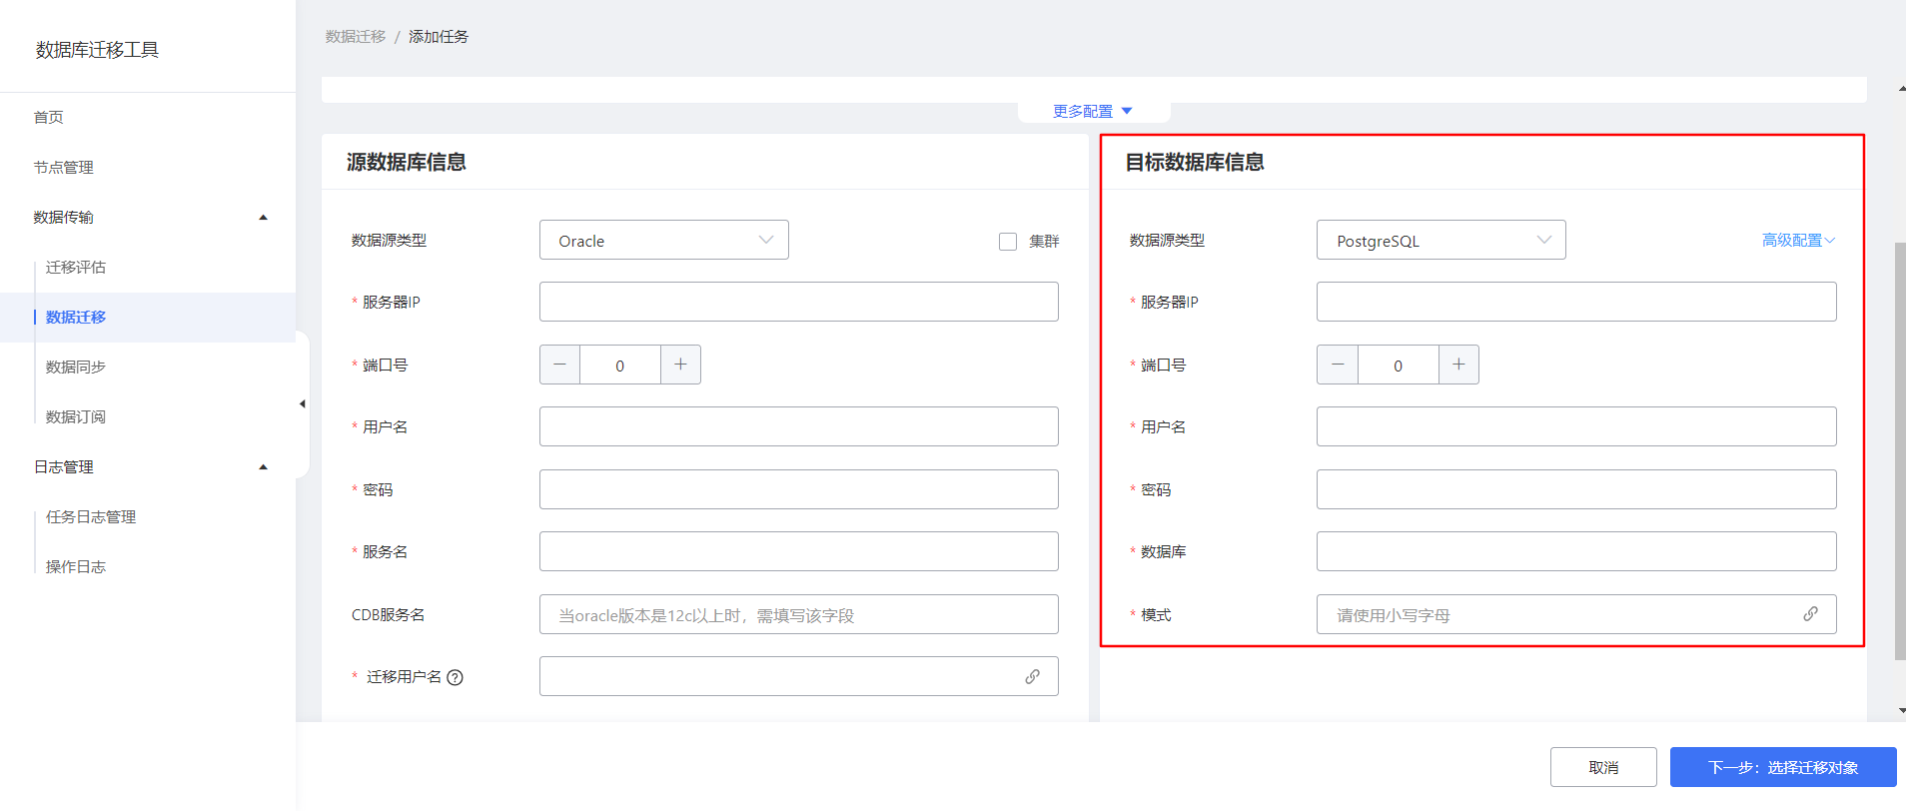The height and width of the screenshot is (811, 1907).
Task: Click the source 服务名 input
Action: point(798,552)
